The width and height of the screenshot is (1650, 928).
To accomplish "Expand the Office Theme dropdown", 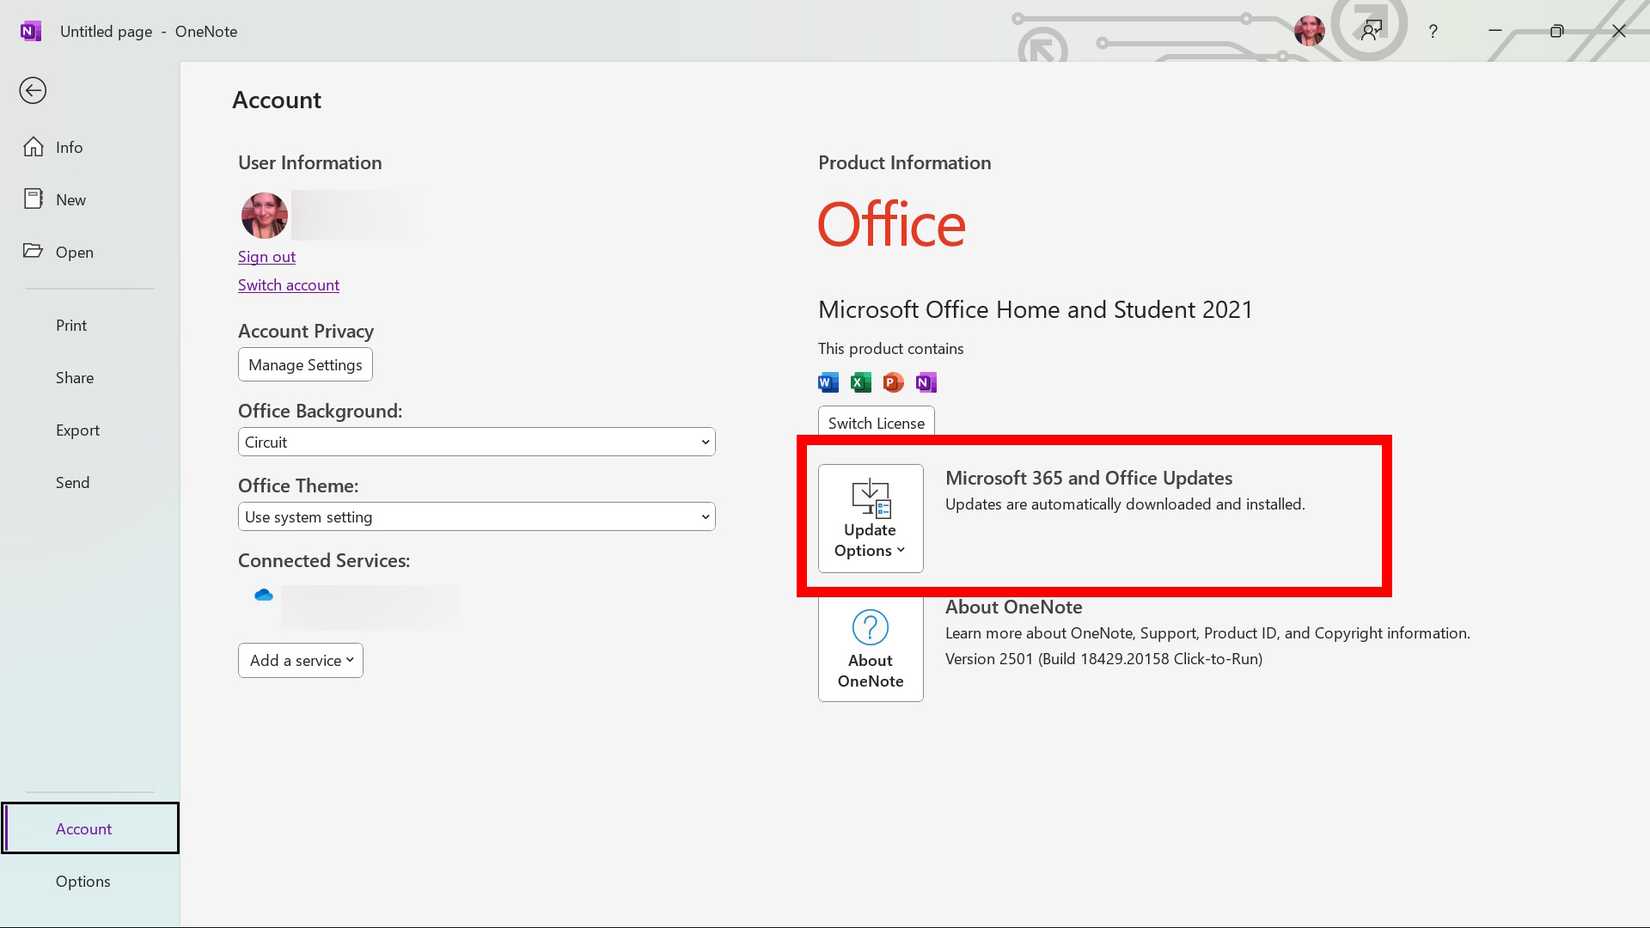I will 476,517.
